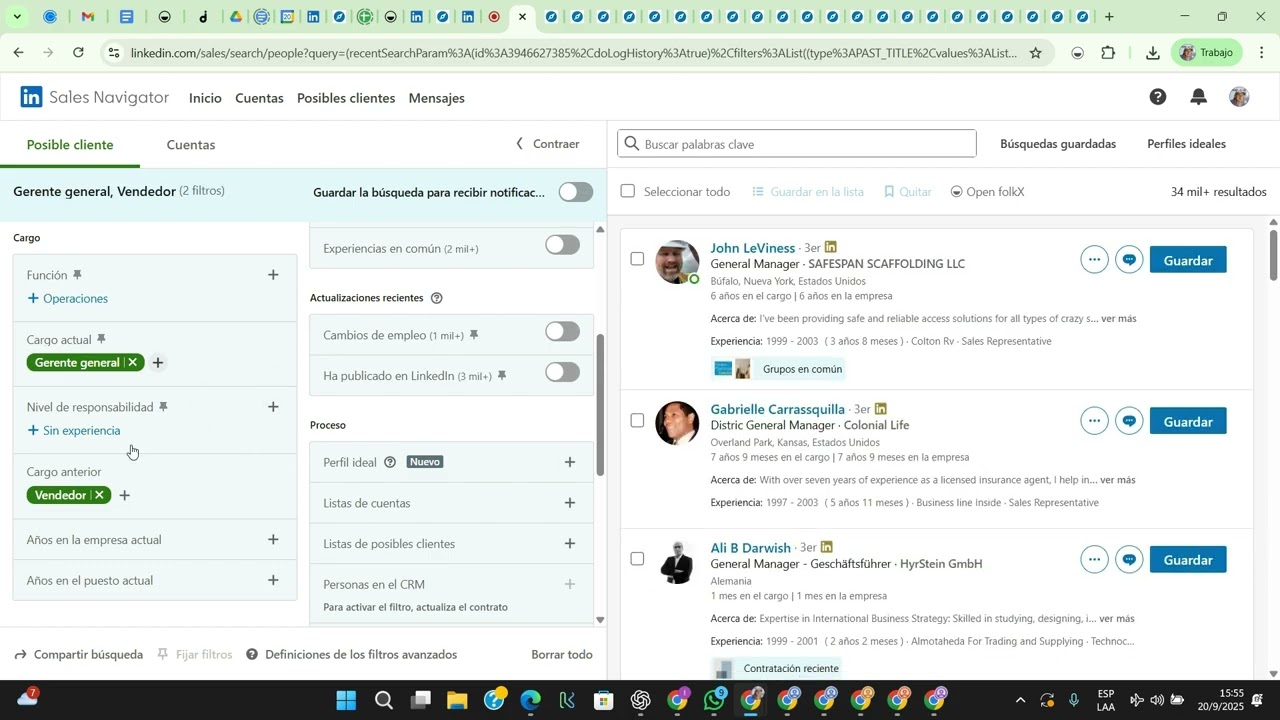This screenshot has height=720, width=1280.
Task: Open the notifications bell
Action: coord(1198,97)
